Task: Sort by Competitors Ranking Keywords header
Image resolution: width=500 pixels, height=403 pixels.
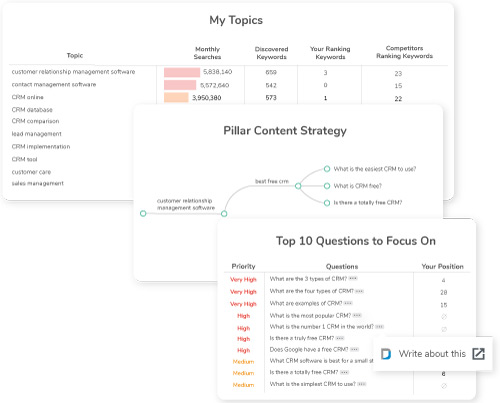Action: click(404, 52)
